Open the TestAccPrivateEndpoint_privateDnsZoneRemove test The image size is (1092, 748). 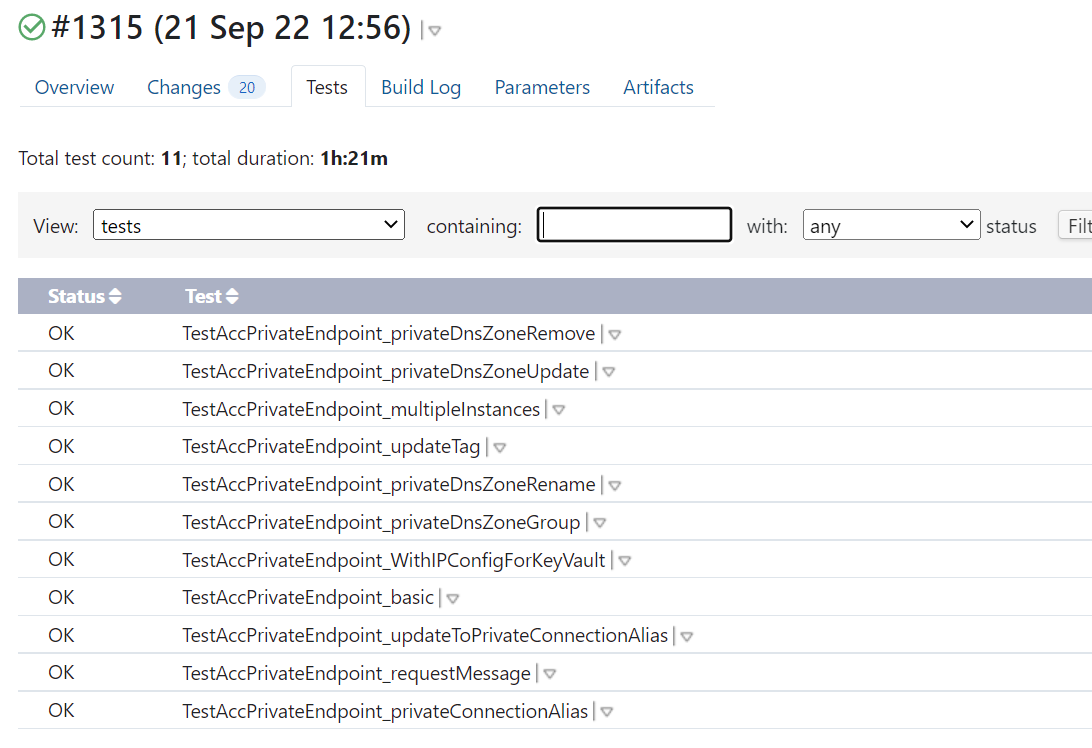click(389, 334)
